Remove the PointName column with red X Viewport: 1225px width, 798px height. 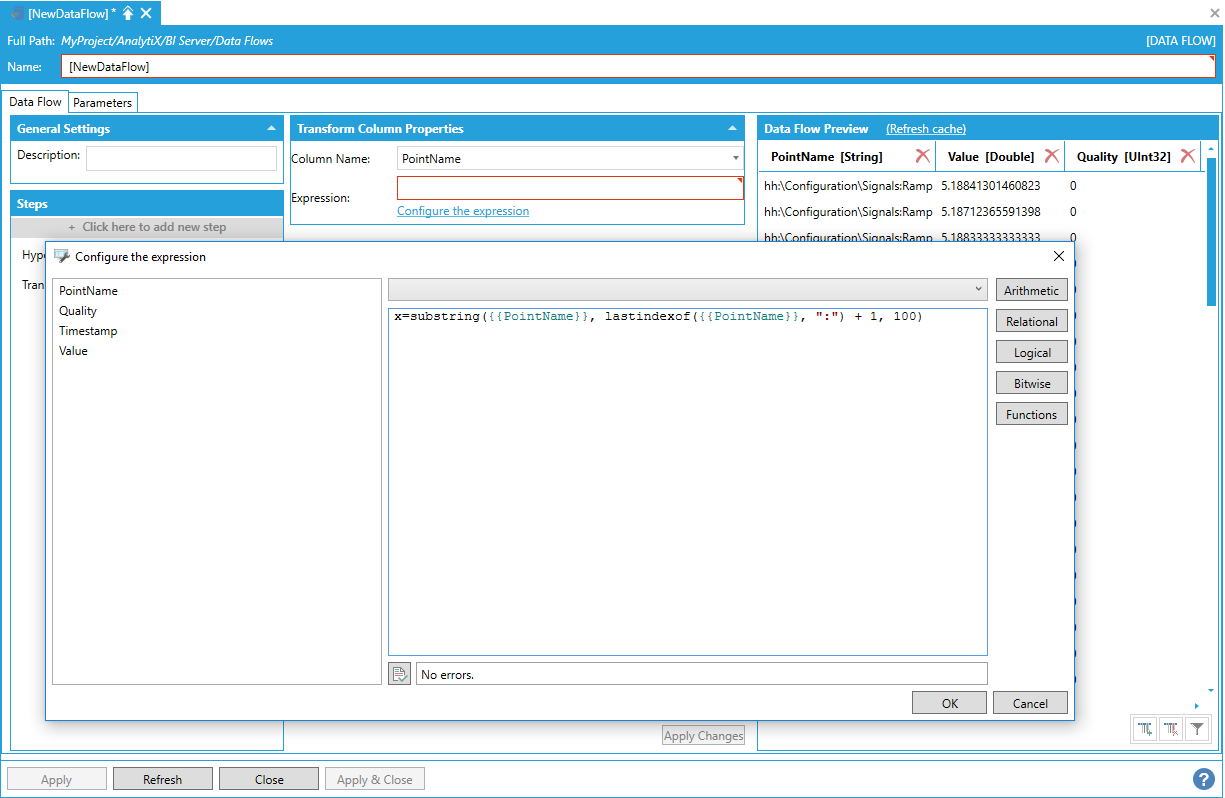coord(922,156)
